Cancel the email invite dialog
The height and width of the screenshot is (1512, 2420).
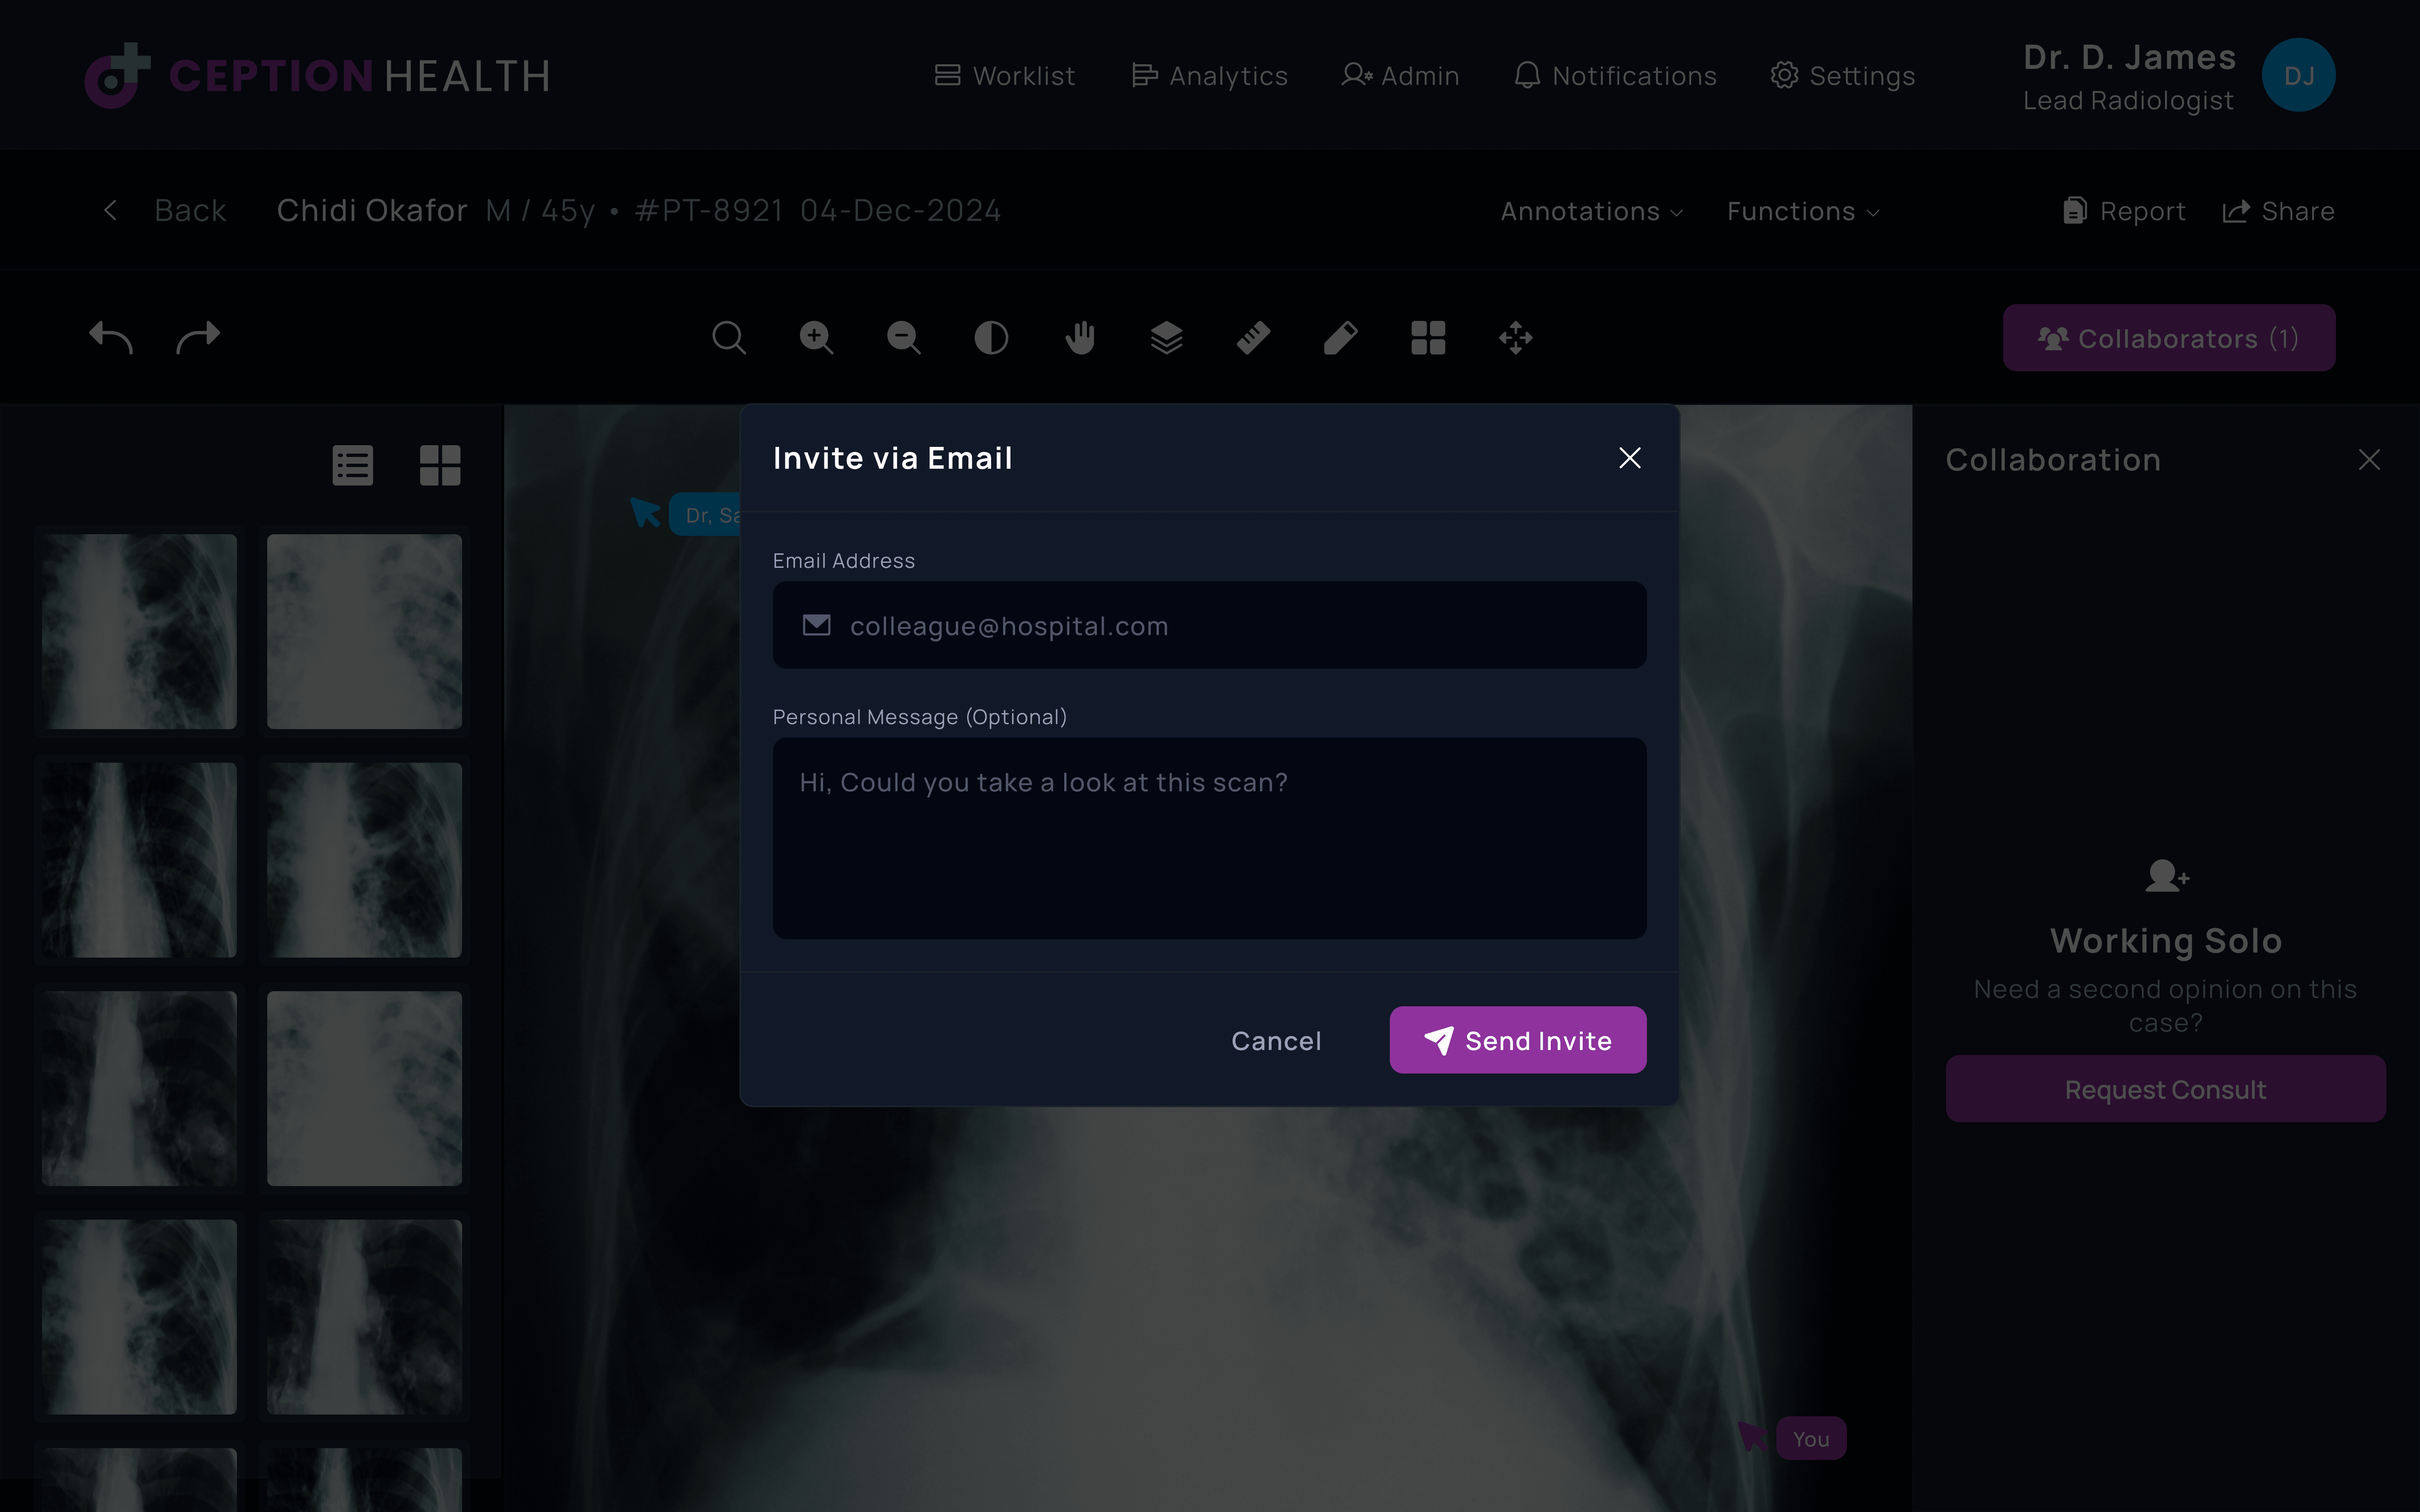click(x=1276, y=1040)
